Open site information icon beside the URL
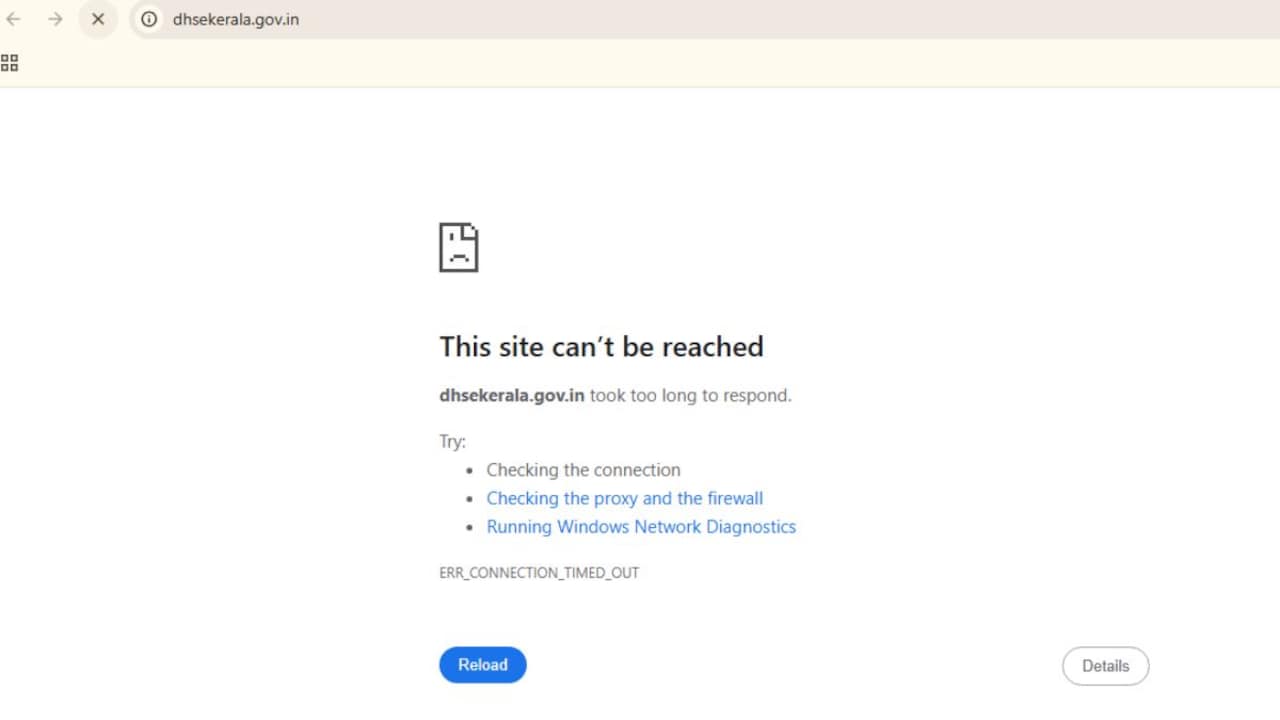Image resolution: width=1280 pixels, height=720 pixels. 149,19
